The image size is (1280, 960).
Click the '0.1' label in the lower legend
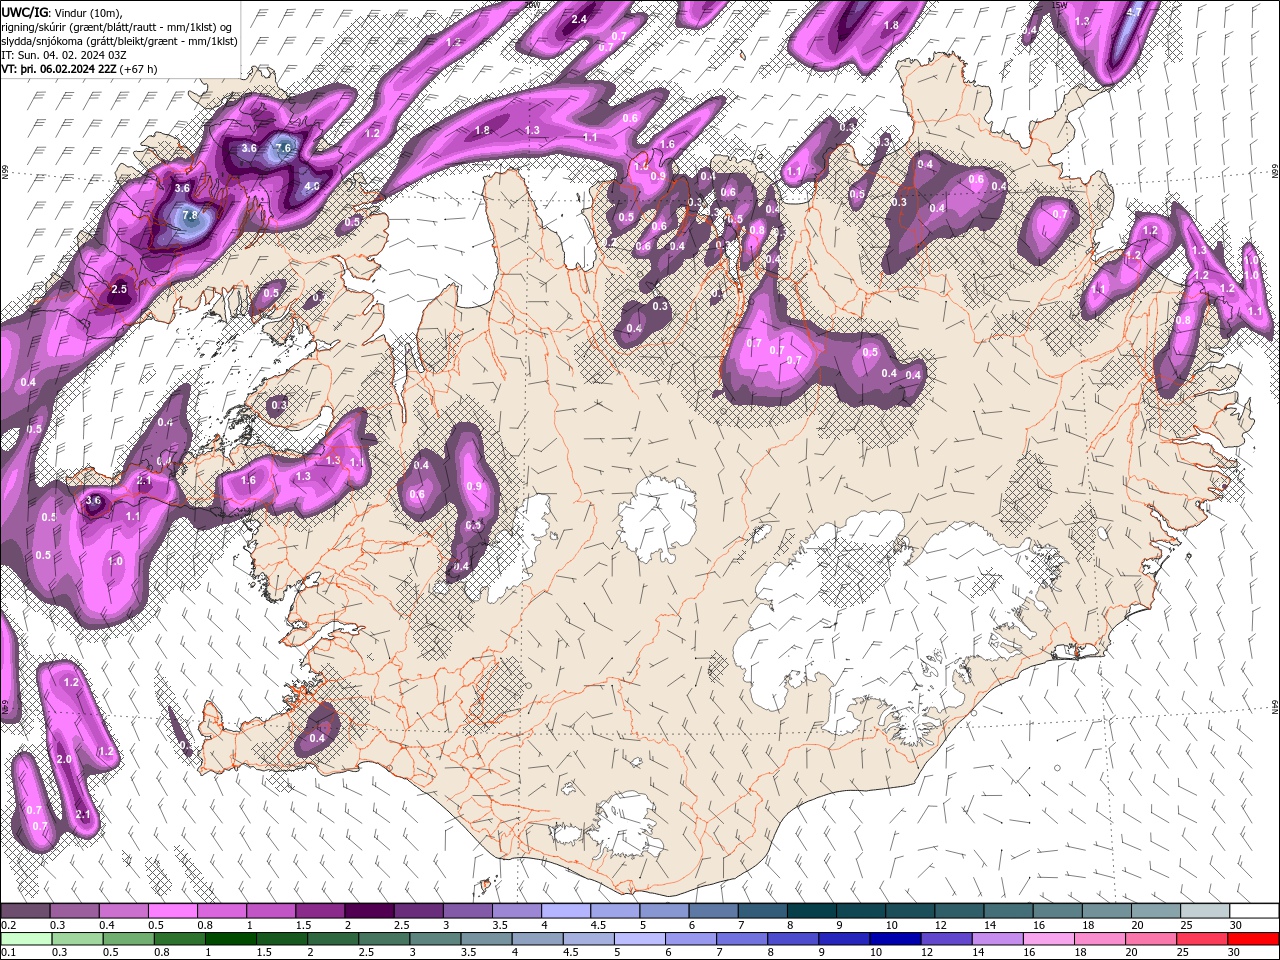pos(8,953)
